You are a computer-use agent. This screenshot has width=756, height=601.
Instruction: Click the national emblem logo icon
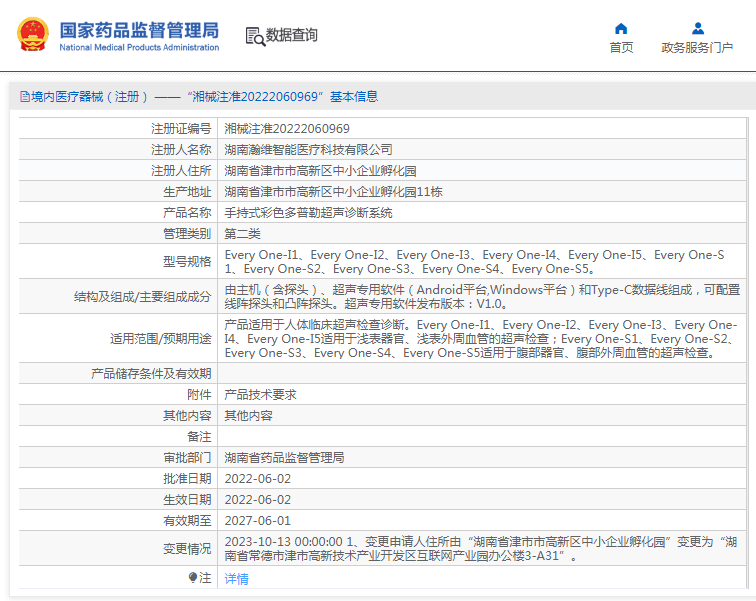click(33, 34)
